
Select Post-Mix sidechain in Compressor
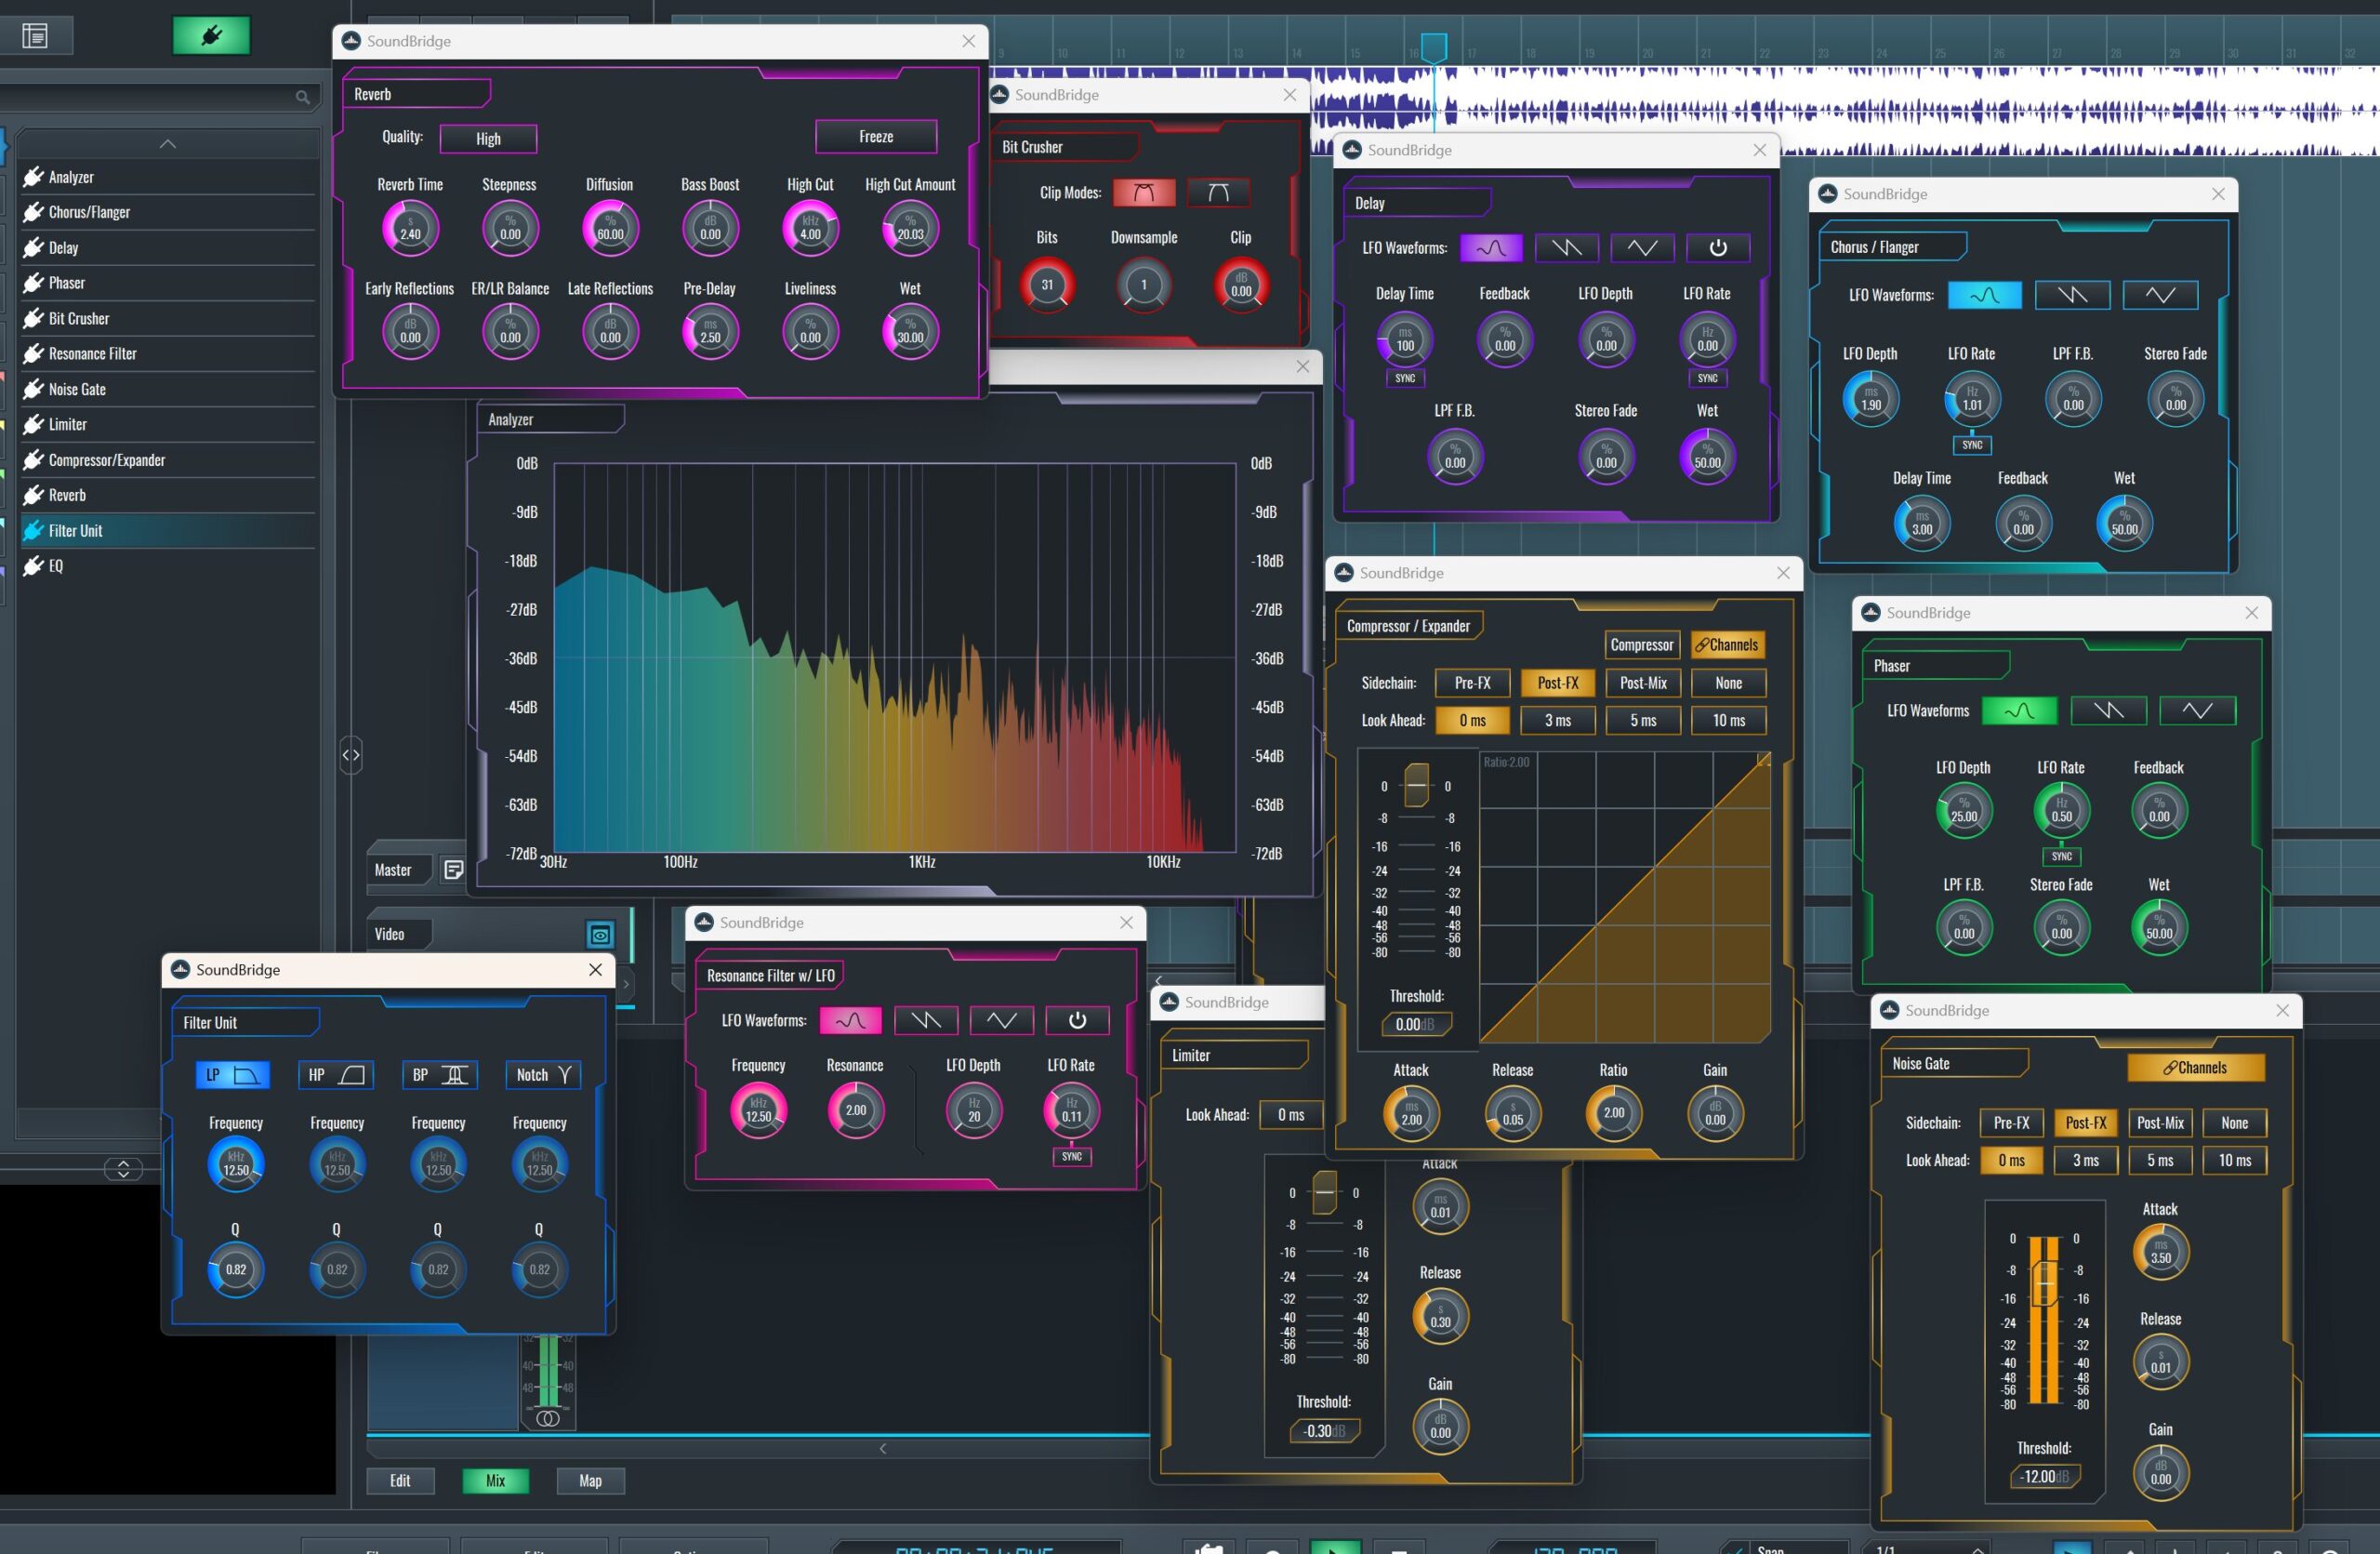[1643, 683]
